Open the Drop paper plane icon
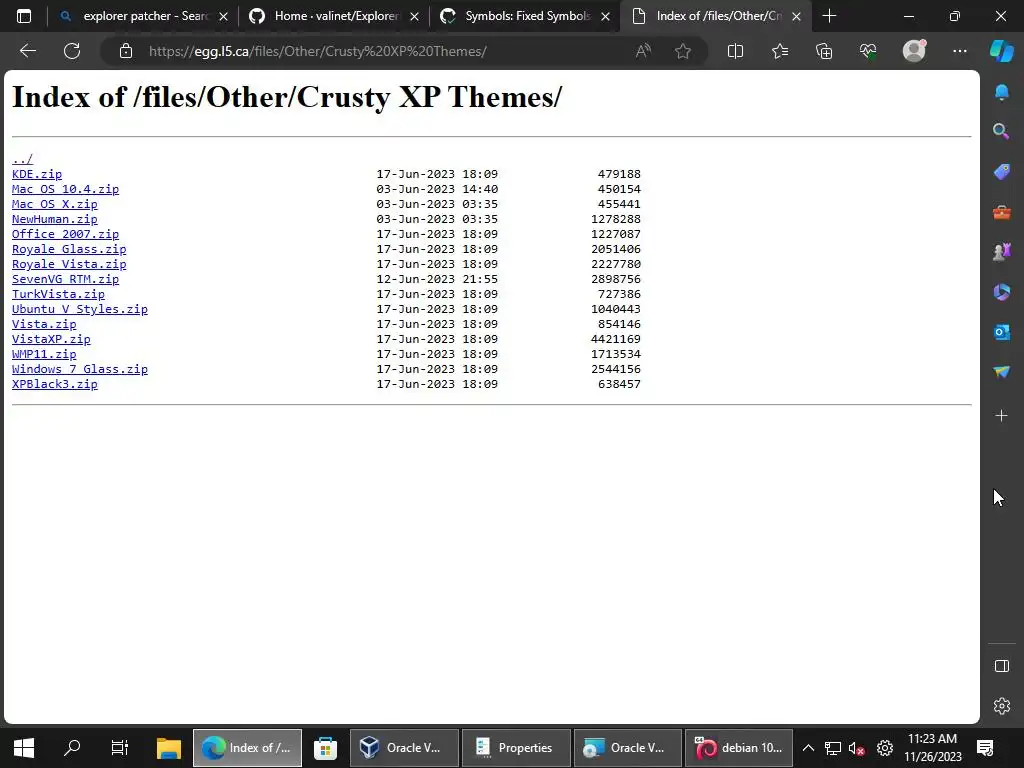The image size is (1024, 768). tap(1002, 372)
